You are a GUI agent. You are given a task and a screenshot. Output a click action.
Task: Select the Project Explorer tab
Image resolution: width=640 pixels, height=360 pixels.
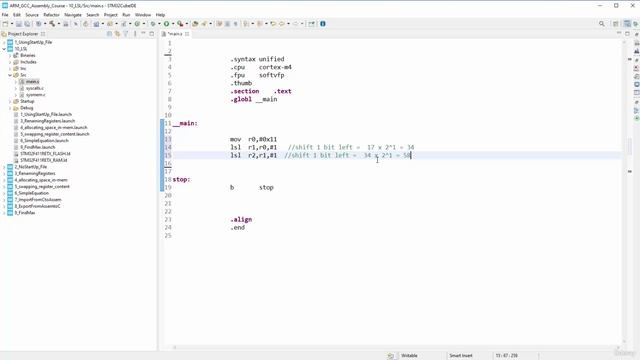(x=23, y=34)
